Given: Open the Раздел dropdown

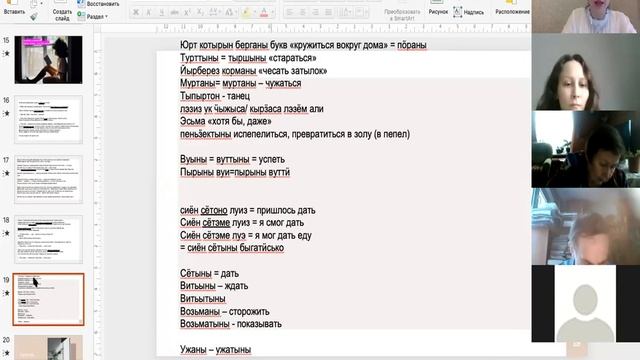Looking at the screenshot, I should click(x=93, y=16).
